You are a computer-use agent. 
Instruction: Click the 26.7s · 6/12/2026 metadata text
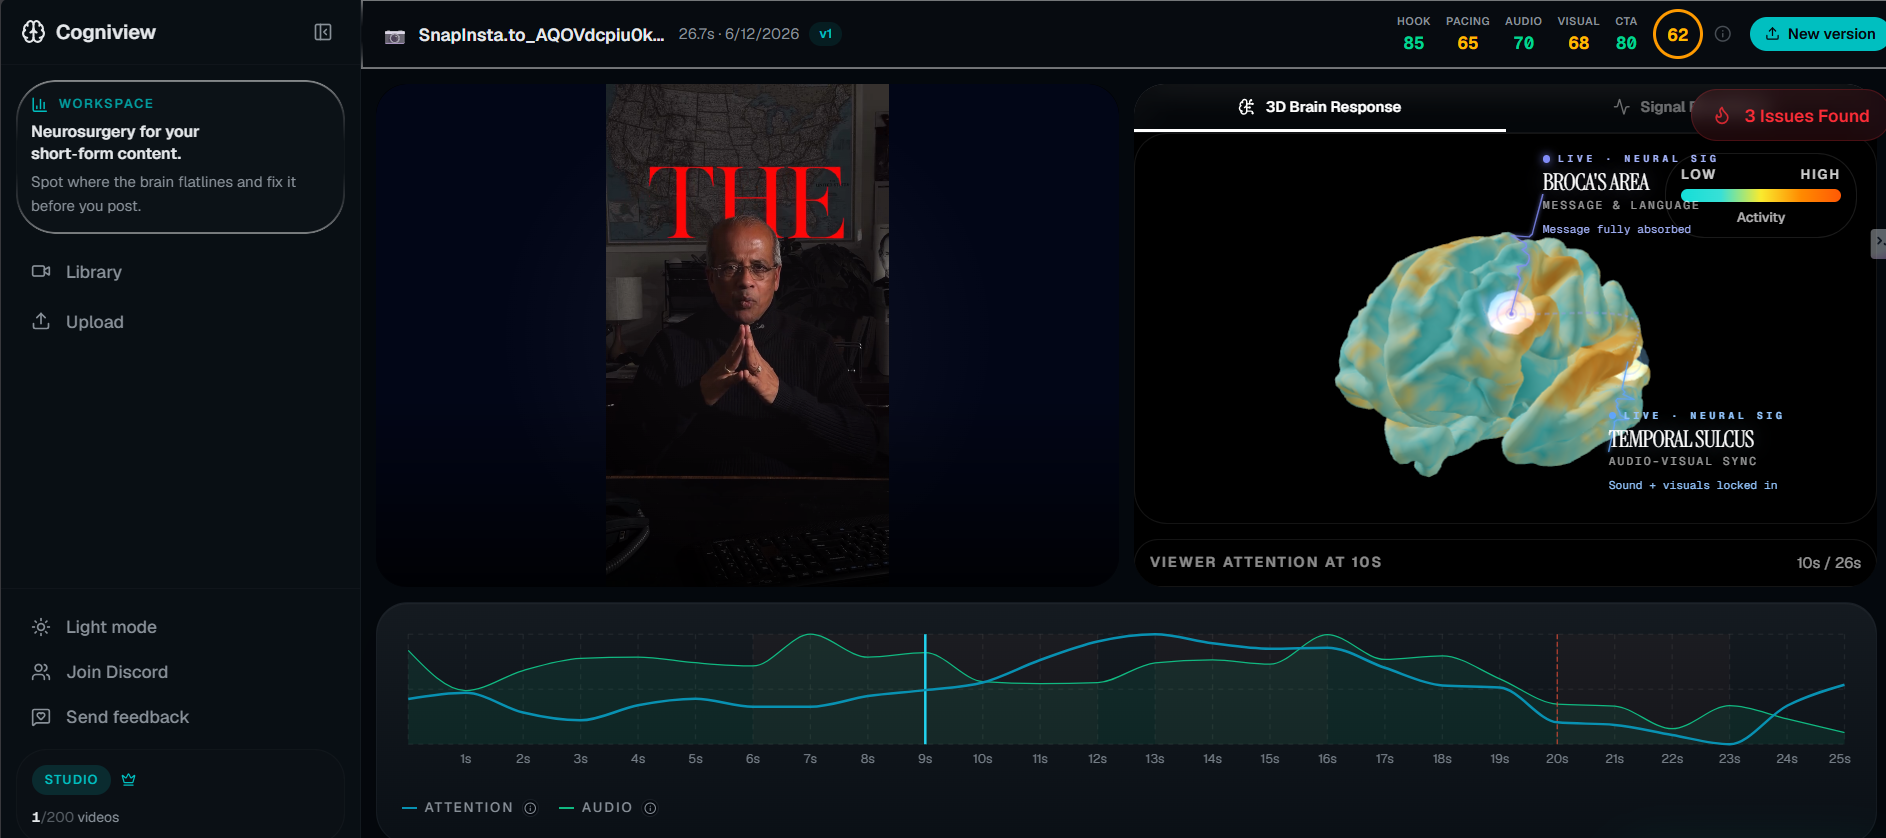[739, 34]
